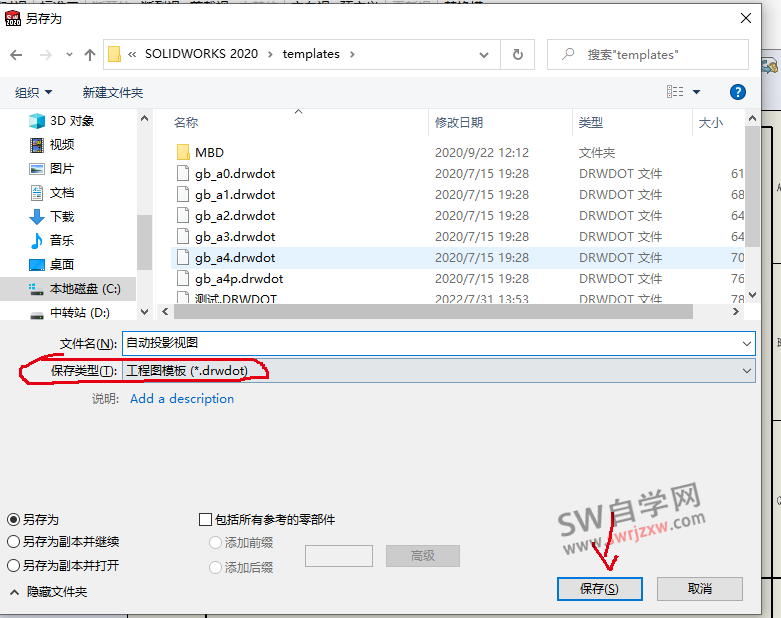Sort by the 类型 column header
The image size is (781, 618).
click(591, 123)
